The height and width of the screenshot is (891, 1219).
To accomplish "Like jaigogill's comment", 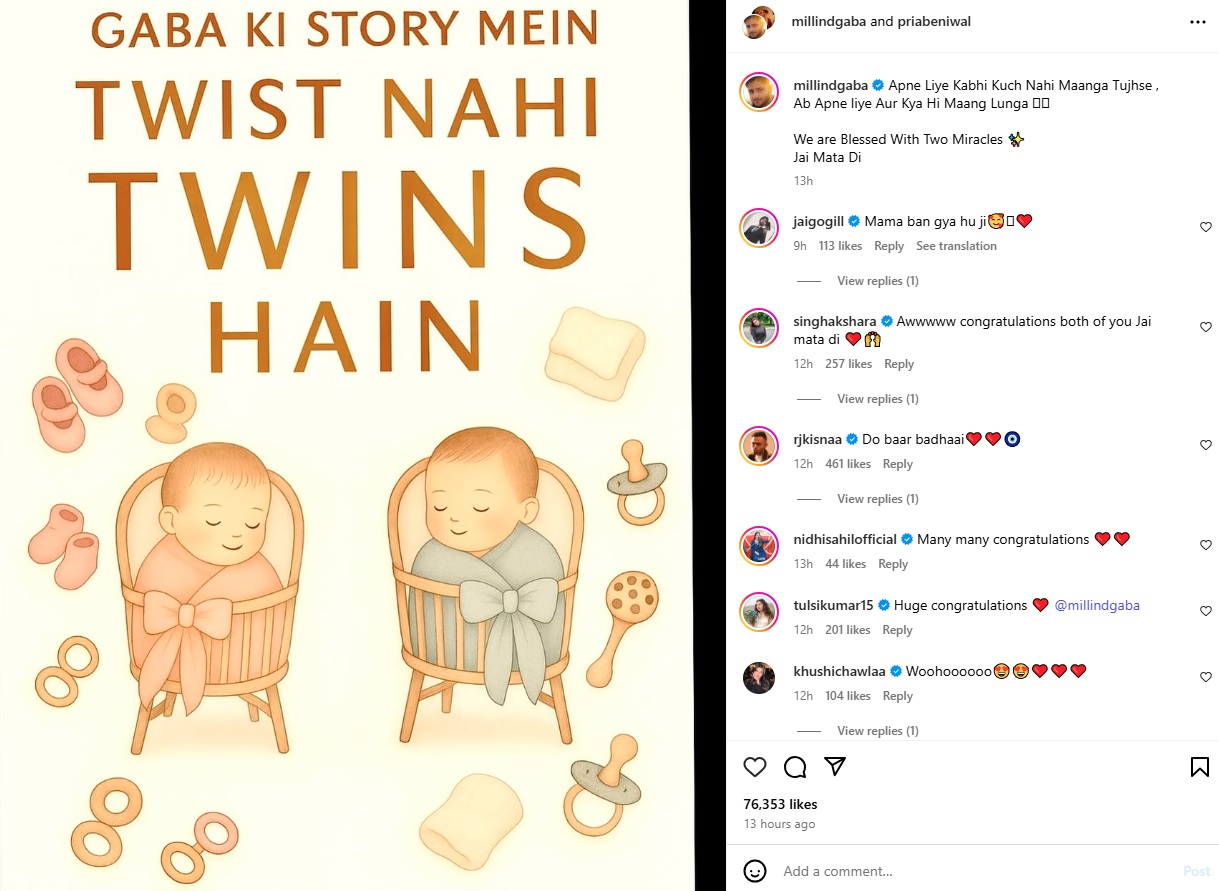I will click(1206, 227).
